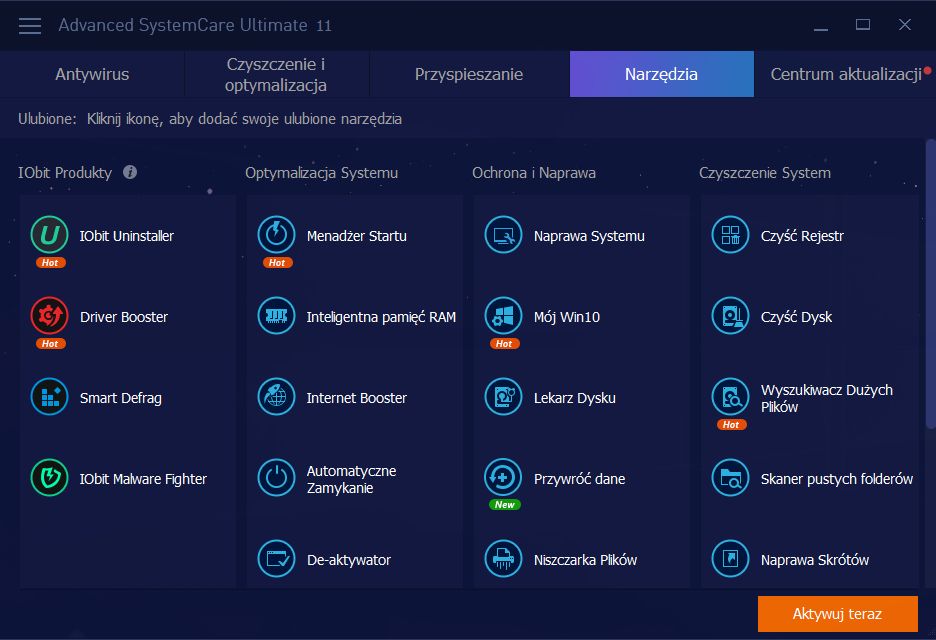Click the Czyść Dysk label
Image resolution: width=936 pixels, height=640 pixels.
(x=796, y=317)
